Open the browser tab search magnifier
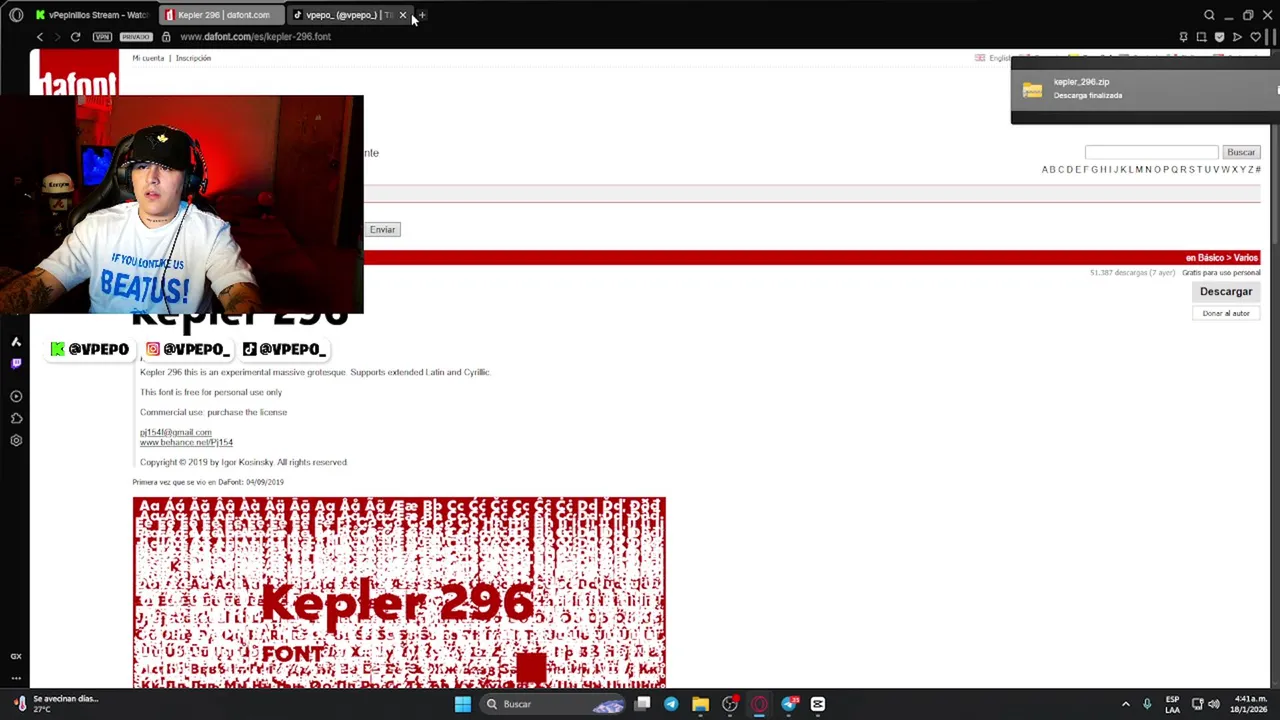 [x=1209, y=15]
